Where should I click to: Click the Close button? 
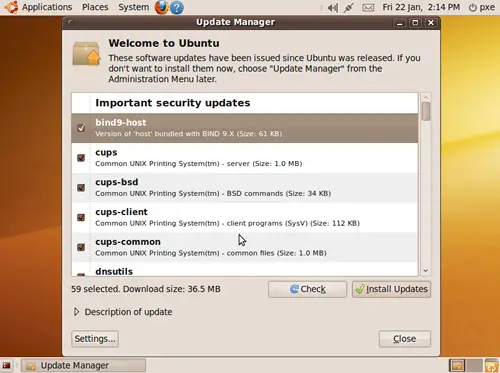point(405,339)
